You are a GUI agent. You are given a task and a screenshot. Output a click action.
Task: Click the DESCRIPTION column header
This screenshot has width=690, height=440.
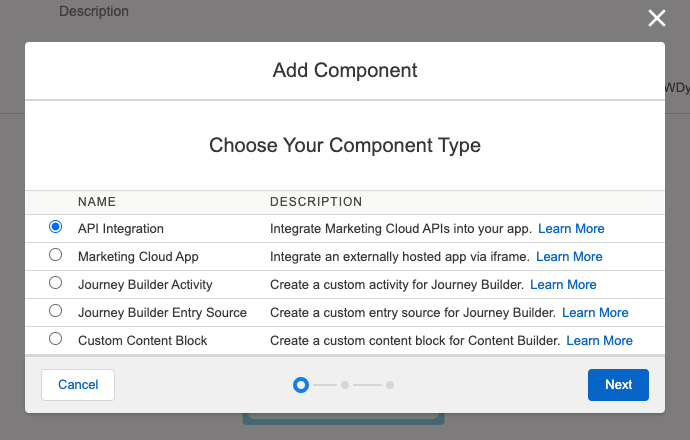click(316, 202)
